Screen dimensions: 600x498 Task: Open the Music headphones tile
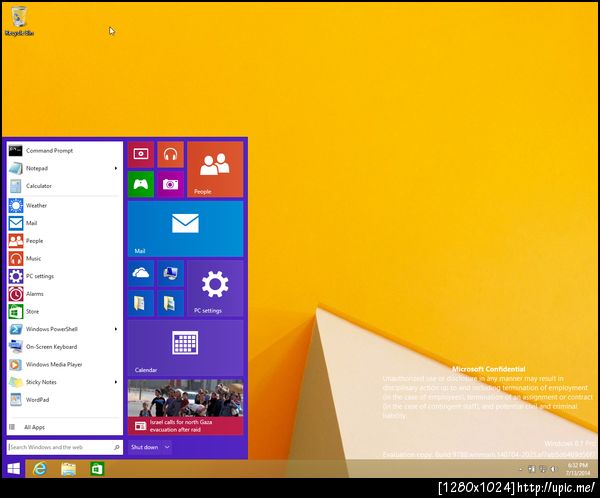[170, 154]
